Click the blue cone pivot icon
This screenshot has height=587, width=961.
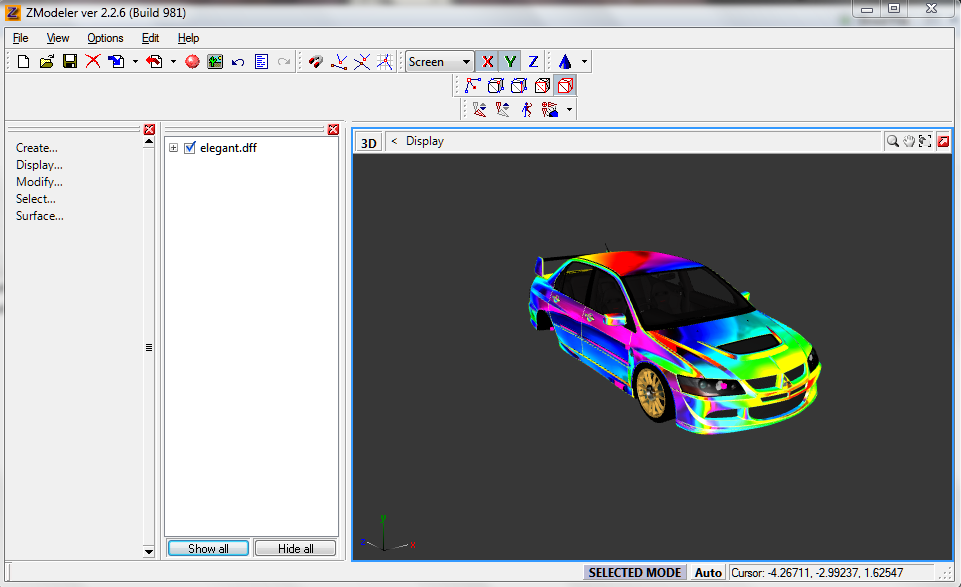565,61
